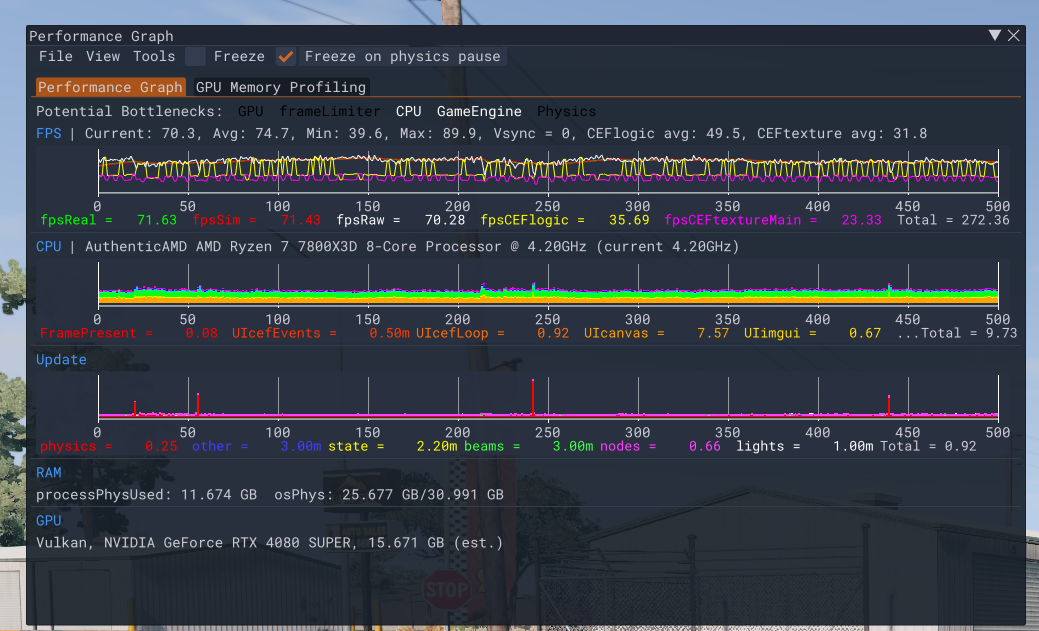The image size is (1039, 631).
Task: Open the File menu
Action: [56, 56]
